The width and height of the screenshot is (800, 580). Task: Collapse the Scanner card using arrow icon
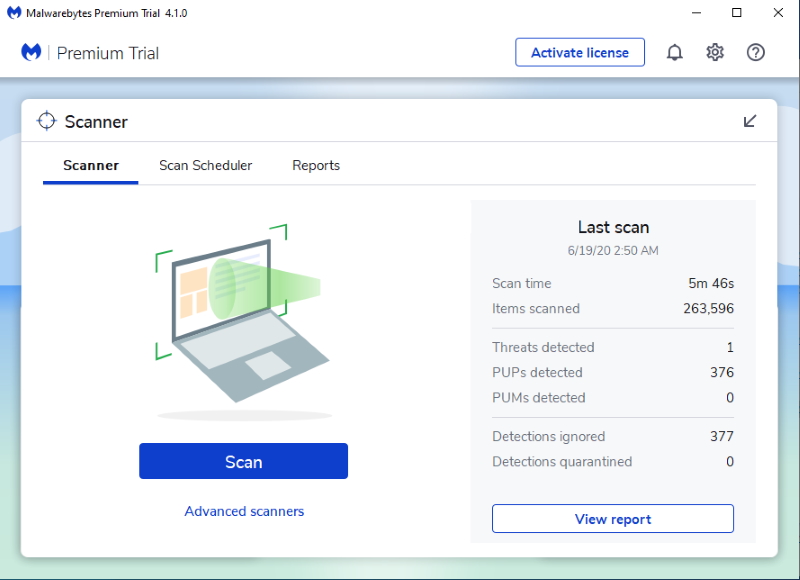(x=750, y=121)
